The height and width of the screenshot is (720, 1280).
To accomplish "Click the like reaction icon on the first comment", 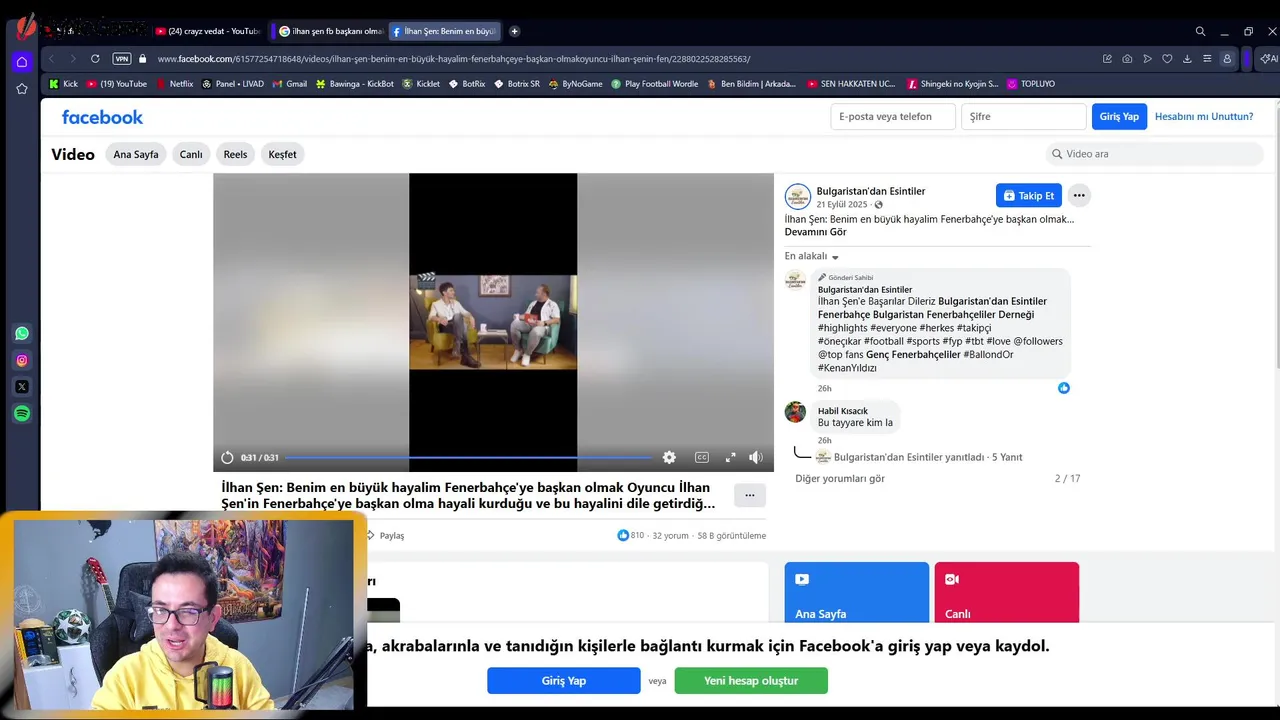I will click(1064, 388).
